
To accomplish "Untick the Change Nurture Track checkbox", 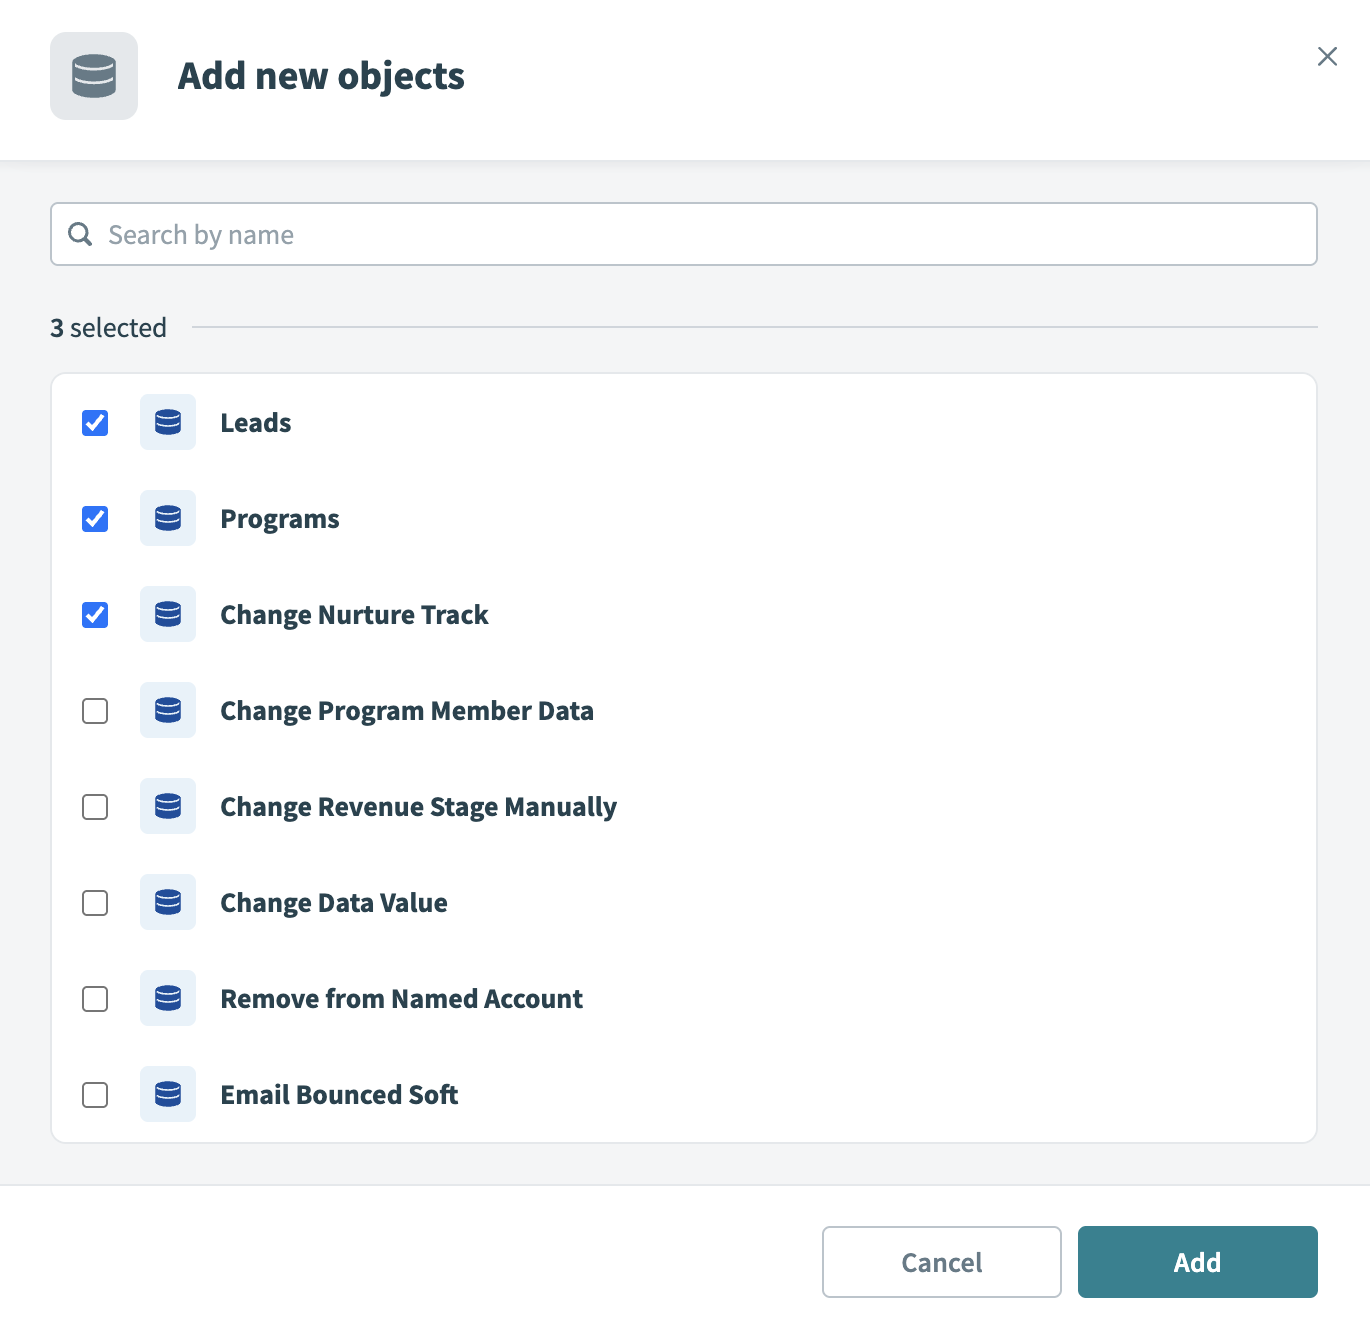I will (x=95, y=615).
